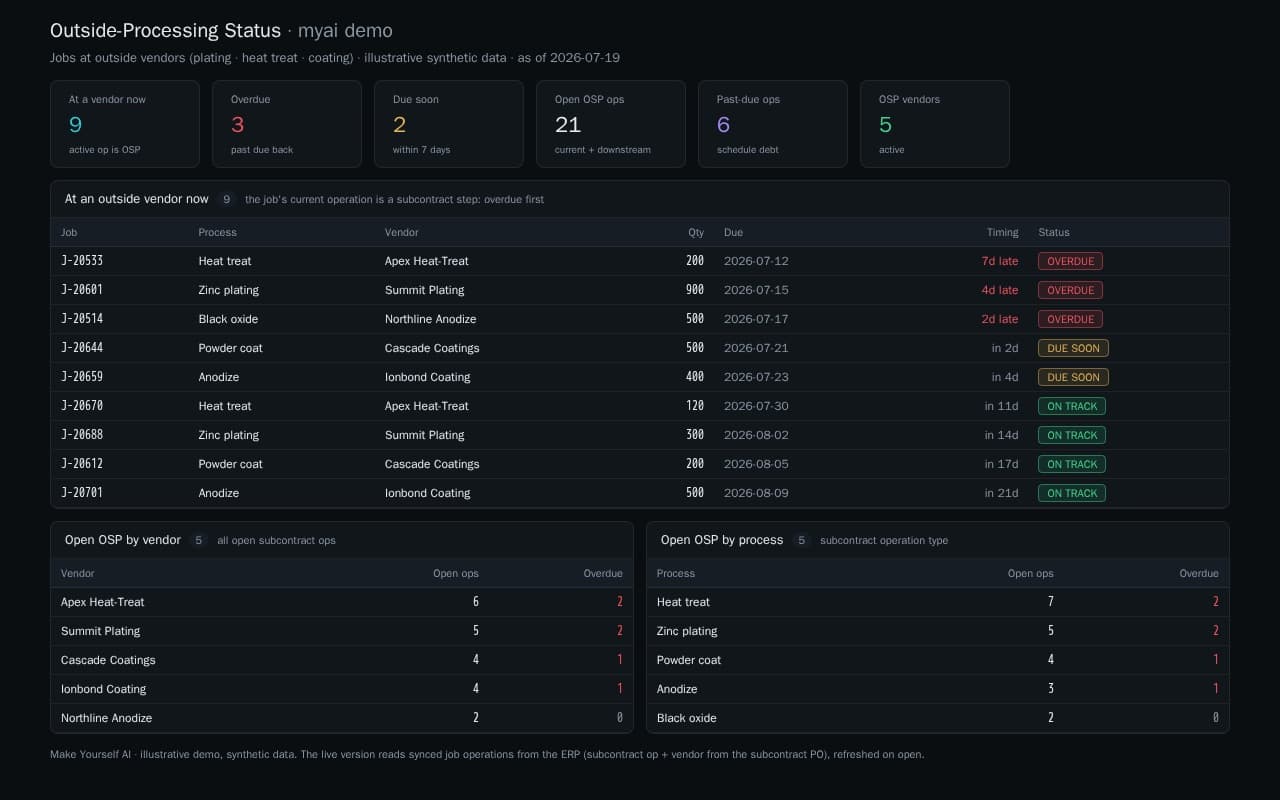Select Northline Anodize in the by-vendor table
The width and height of the screenshot is (1280, 800).
(x=342, y=718)
